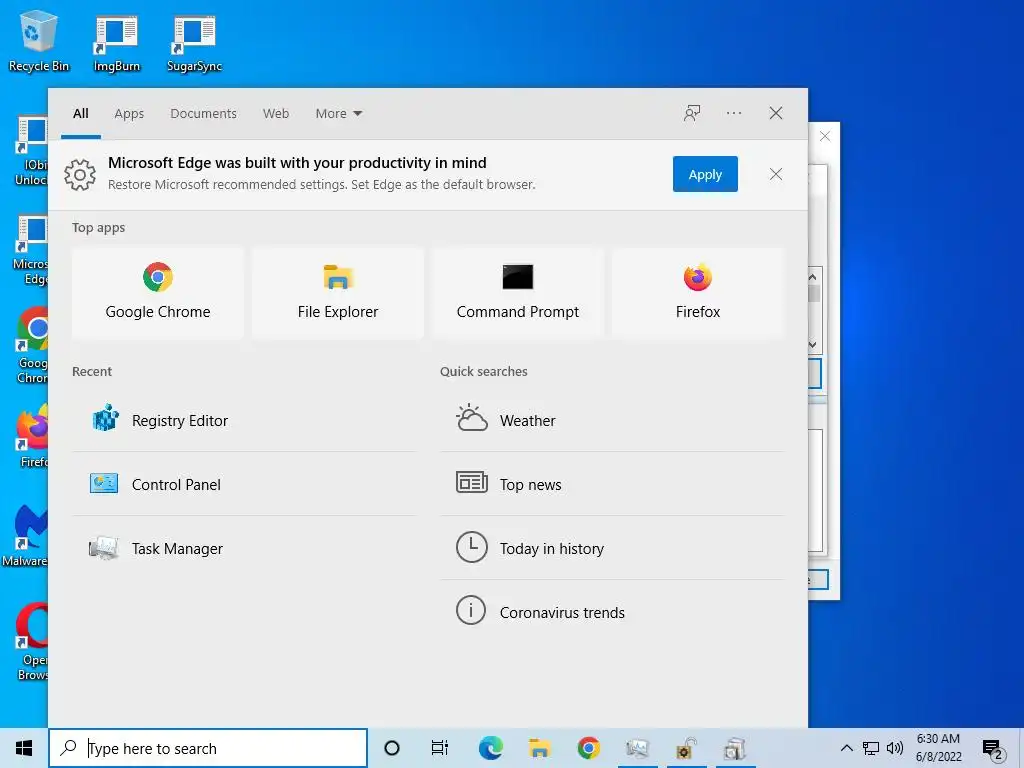Select the Malwarebytes desktop shortcut
Viewport: 1024px width, 768px height.
pyautogui.click(x=25, y=536)
